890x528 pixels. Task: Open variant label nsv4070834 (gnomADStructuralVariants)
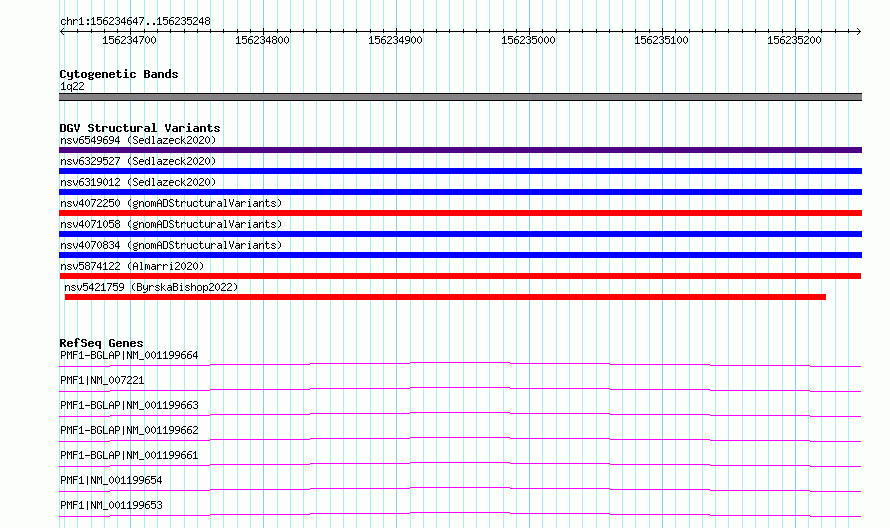pos(171,245)
